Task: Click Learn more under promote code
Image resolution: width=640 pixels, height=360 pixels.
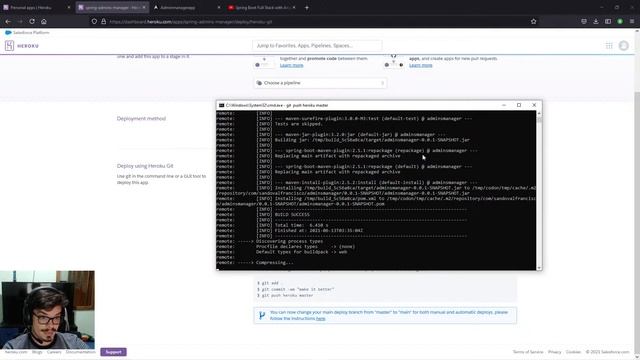Action: coord(291,65)
